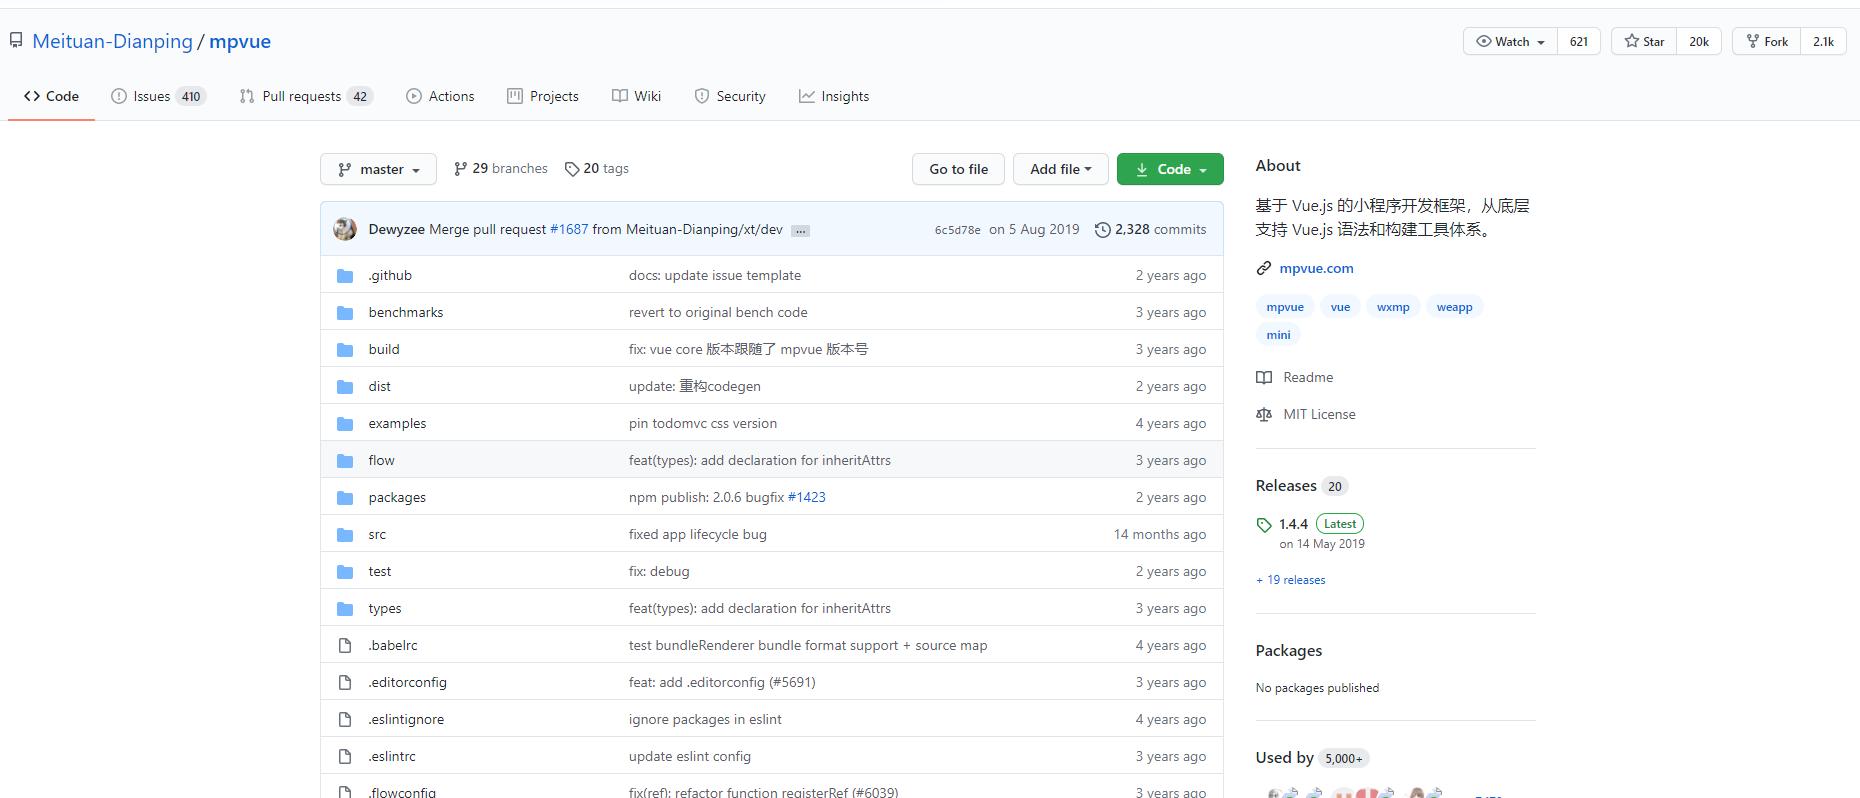1860x798 pixels.
Task: Click the folder icon for benchmarks
Action: click(x=345, y=313)
